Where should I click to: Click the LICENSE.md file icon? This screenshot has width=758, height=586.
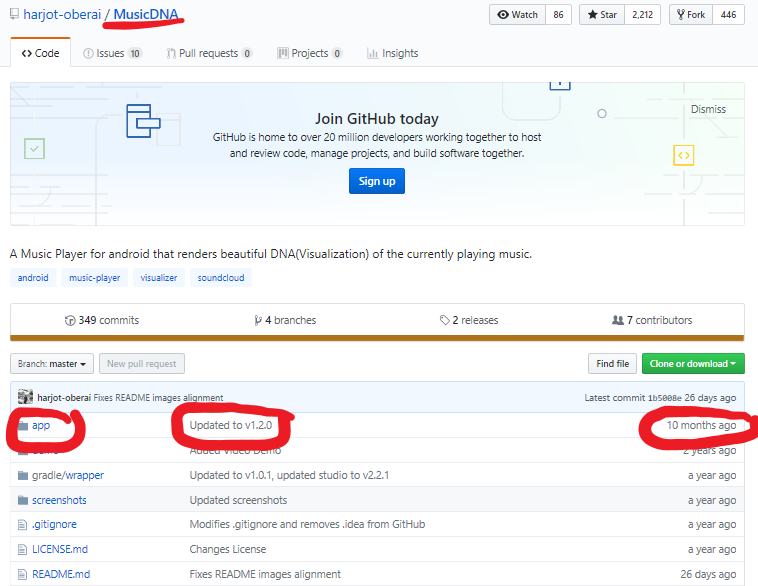coord(22,549)
